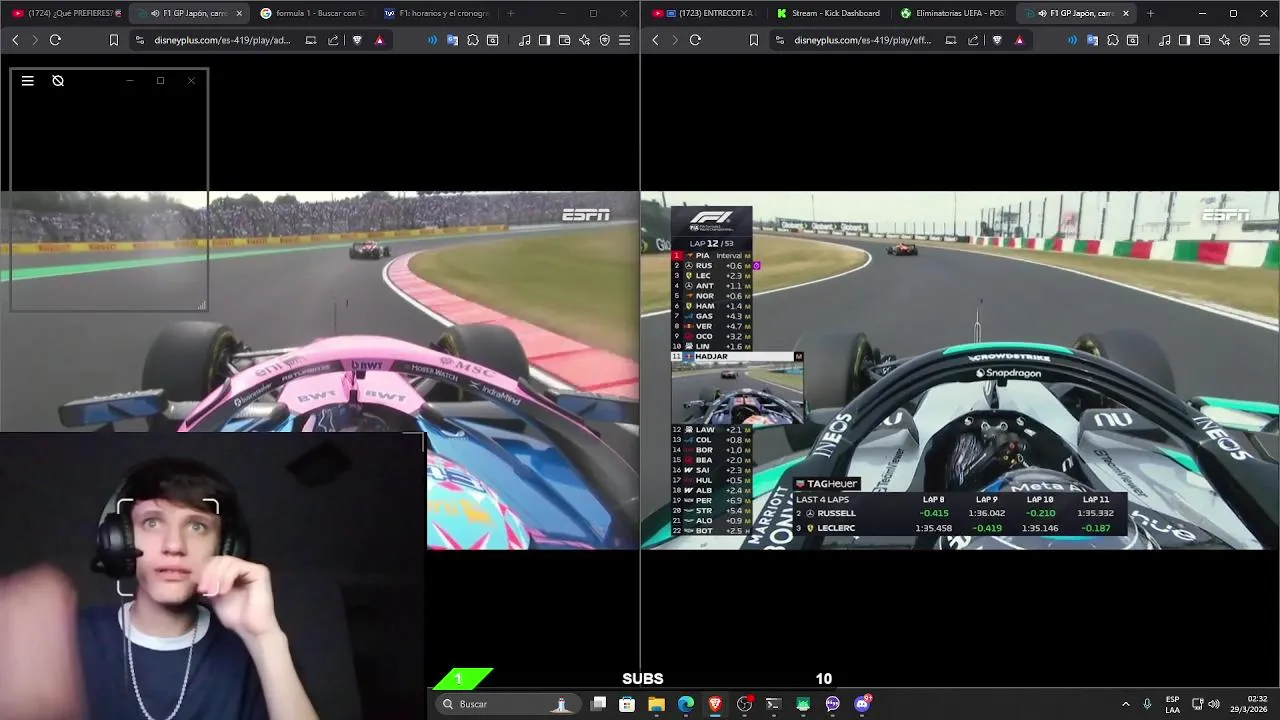This screenshot has height=720, width=1280.
Task: Open Brave Shields in the right browser window
Action: (x=997, y=40)
